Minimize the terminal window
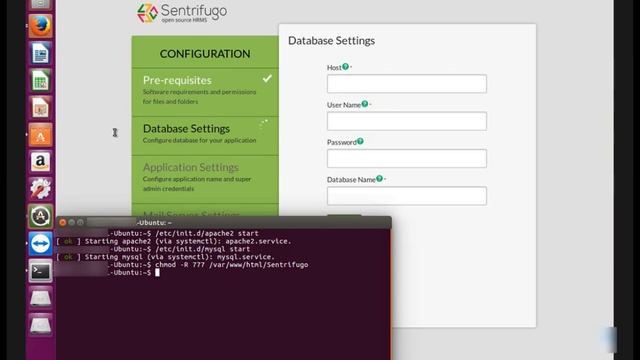This screenshot has width=640, height=360. click(71, 222)
